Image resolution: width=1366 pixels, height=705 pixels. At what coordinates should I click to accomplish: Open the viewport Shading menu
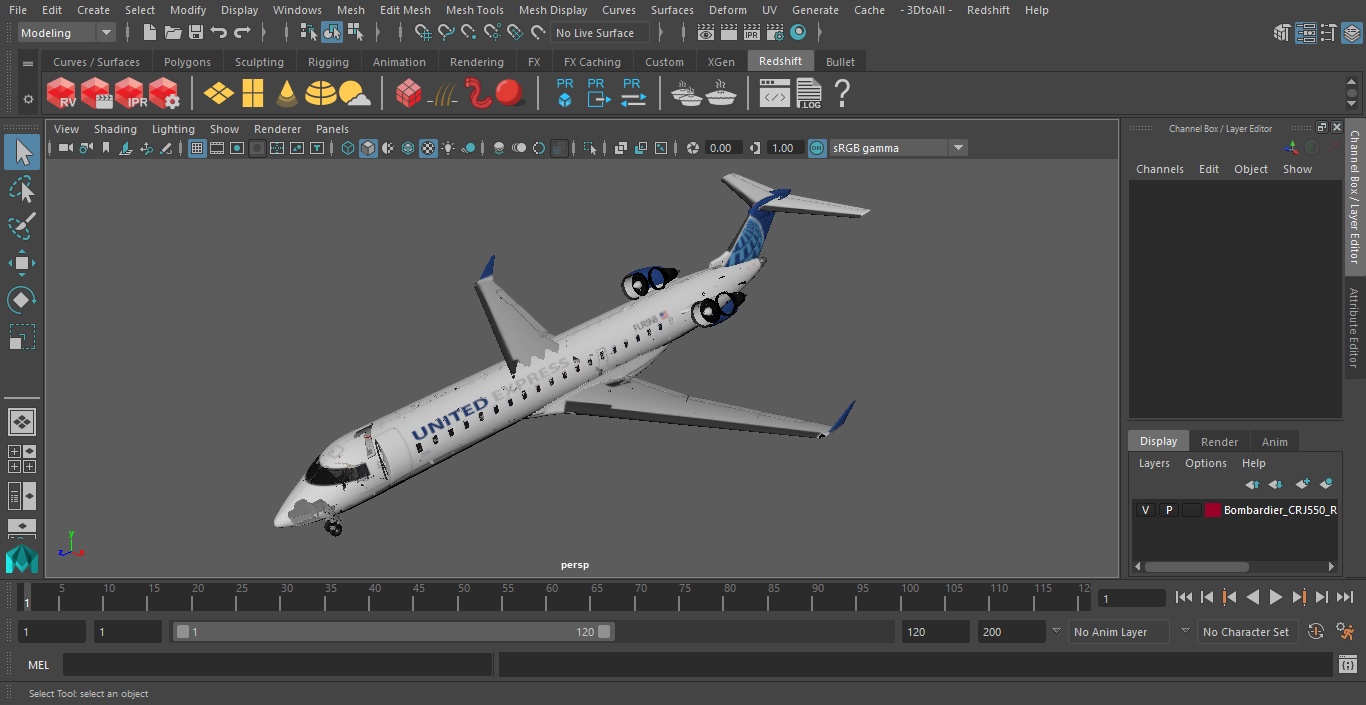pos(115,129)
